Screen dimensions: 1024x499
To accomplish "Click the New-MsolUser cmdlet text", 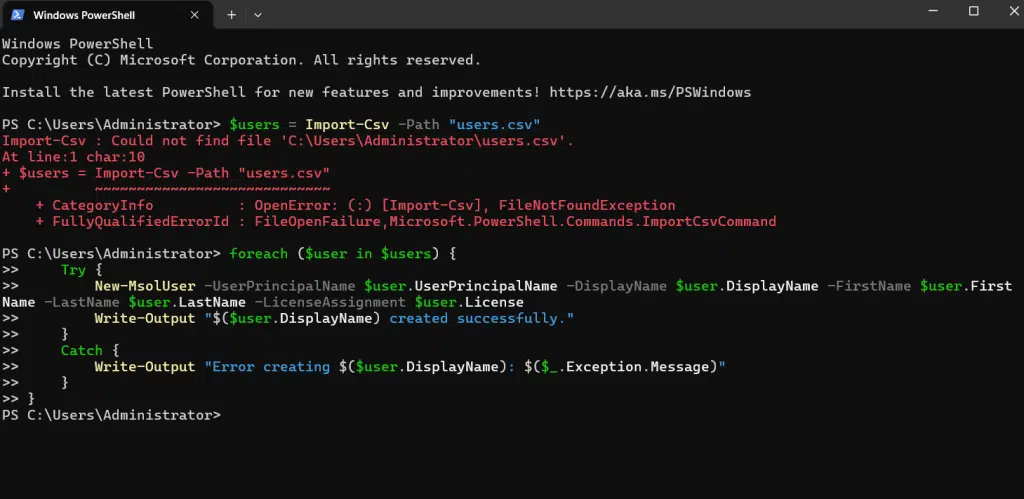I will click(144, 286).
